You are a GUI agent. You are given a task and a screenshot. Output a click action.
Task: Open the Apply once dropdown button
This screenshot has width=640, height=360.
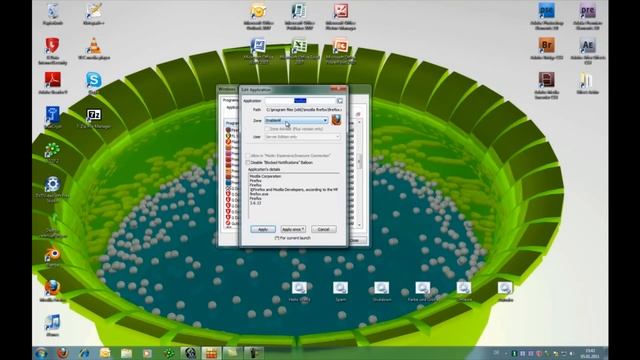coord(293,229)
